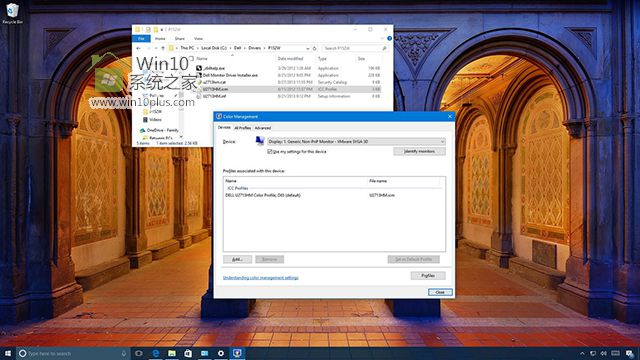
Task: Switch to the Advanced tab in Color Management
Action: (263, 128)
